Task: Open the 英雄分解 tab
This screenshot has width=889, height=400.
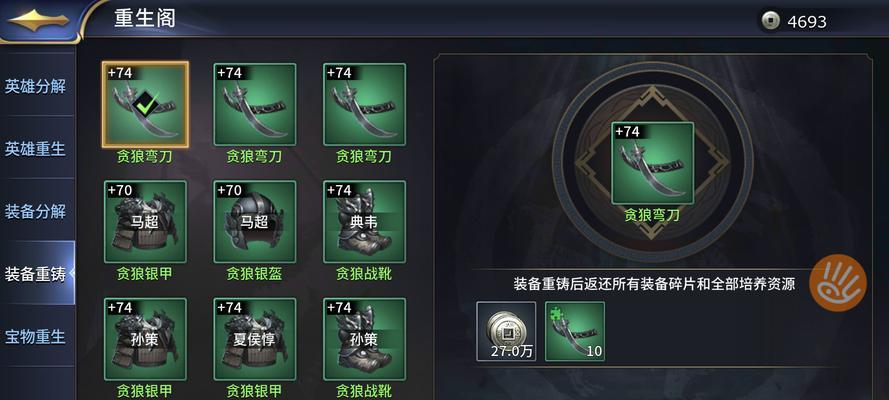Action: tap(37, 86)
